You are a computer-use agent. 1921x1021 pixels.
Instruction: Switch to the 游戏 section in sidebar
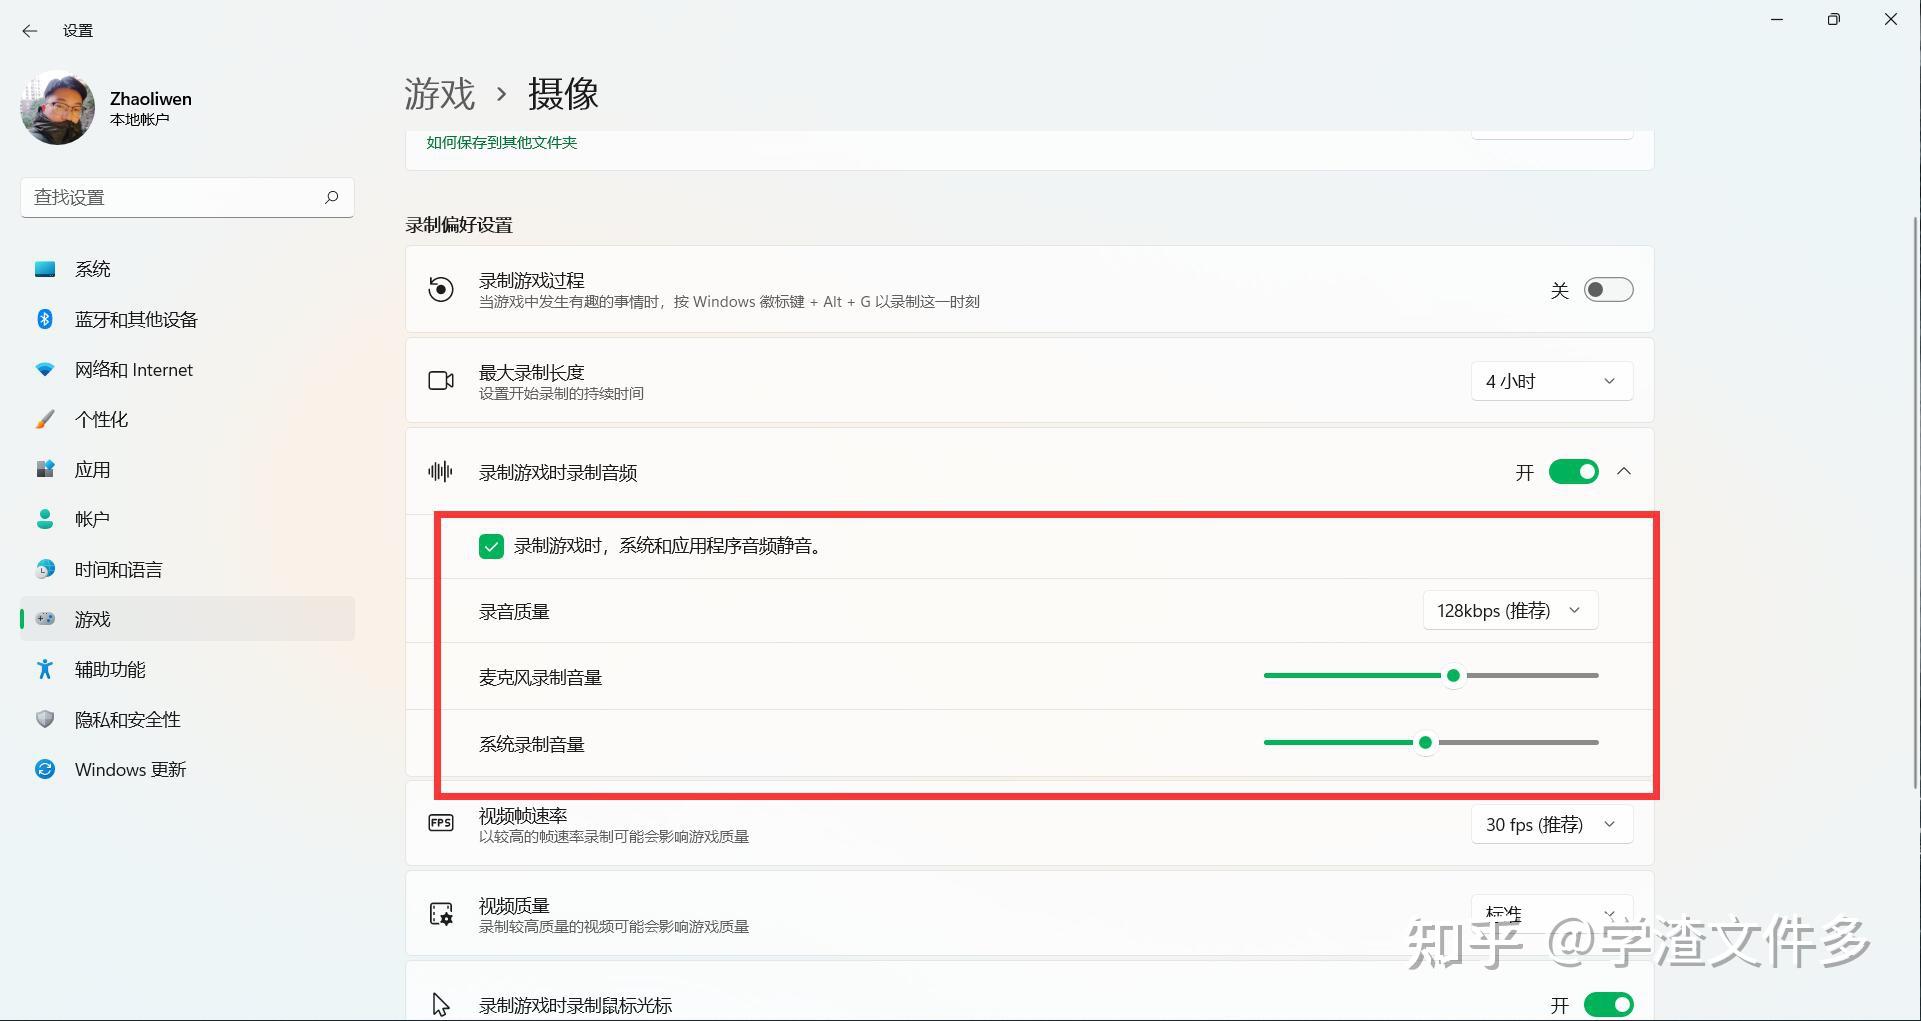click(x=93, y=619)
